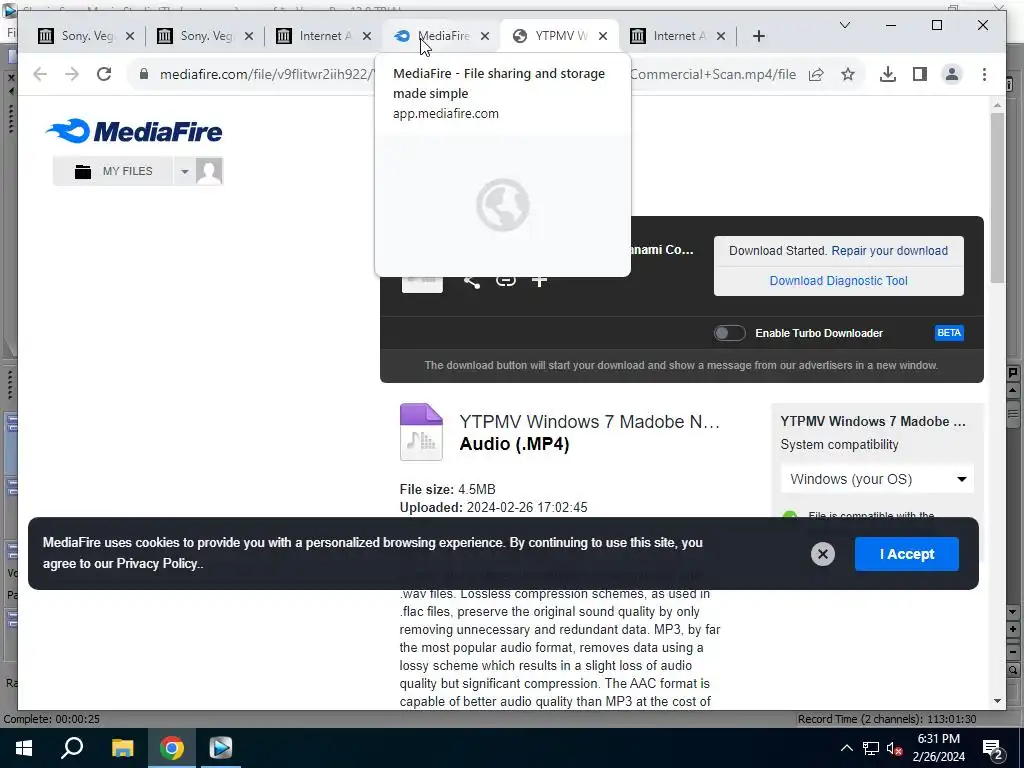Enable the Turbo Downloader toggle
The image size is (1024, 768).
[x=729, y=333]
